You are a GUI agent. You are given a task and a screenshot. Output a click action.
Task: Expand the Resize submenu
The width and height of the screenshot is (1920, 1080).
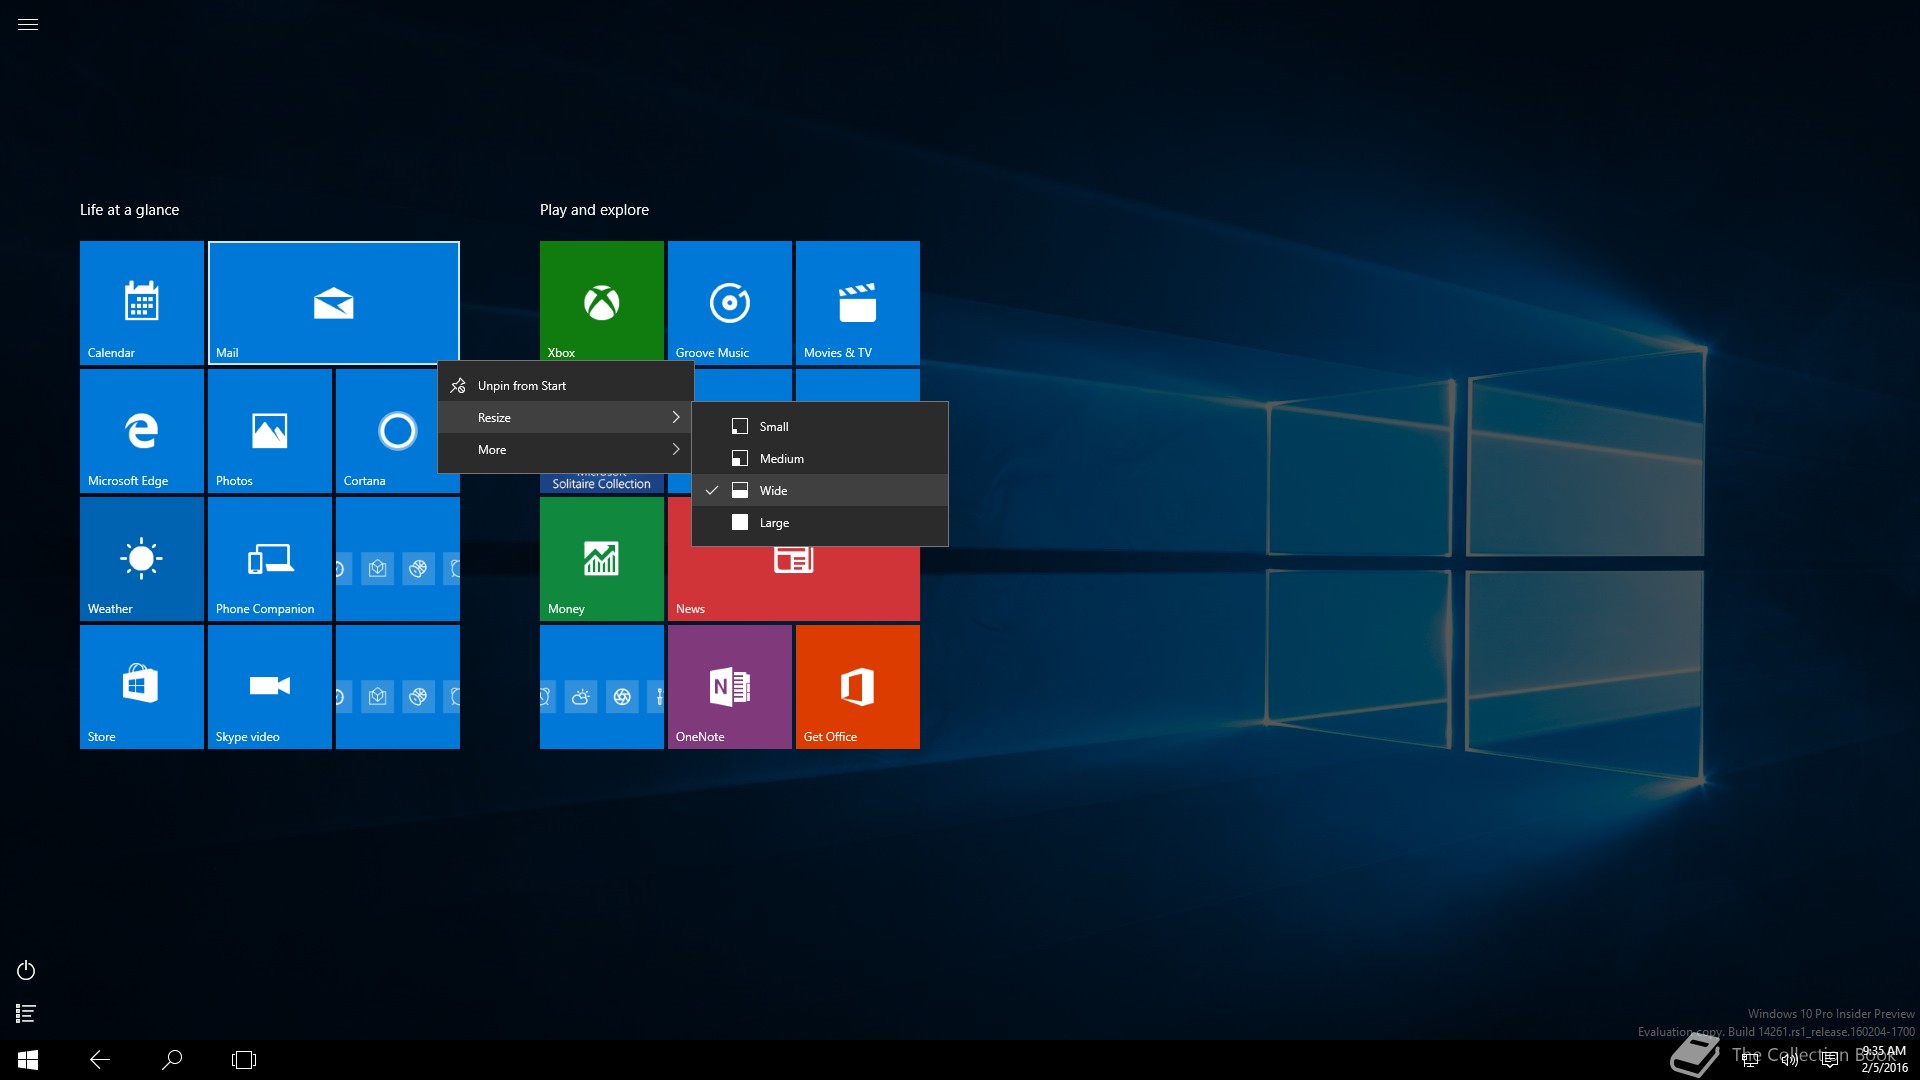click(x=565, y=417)
